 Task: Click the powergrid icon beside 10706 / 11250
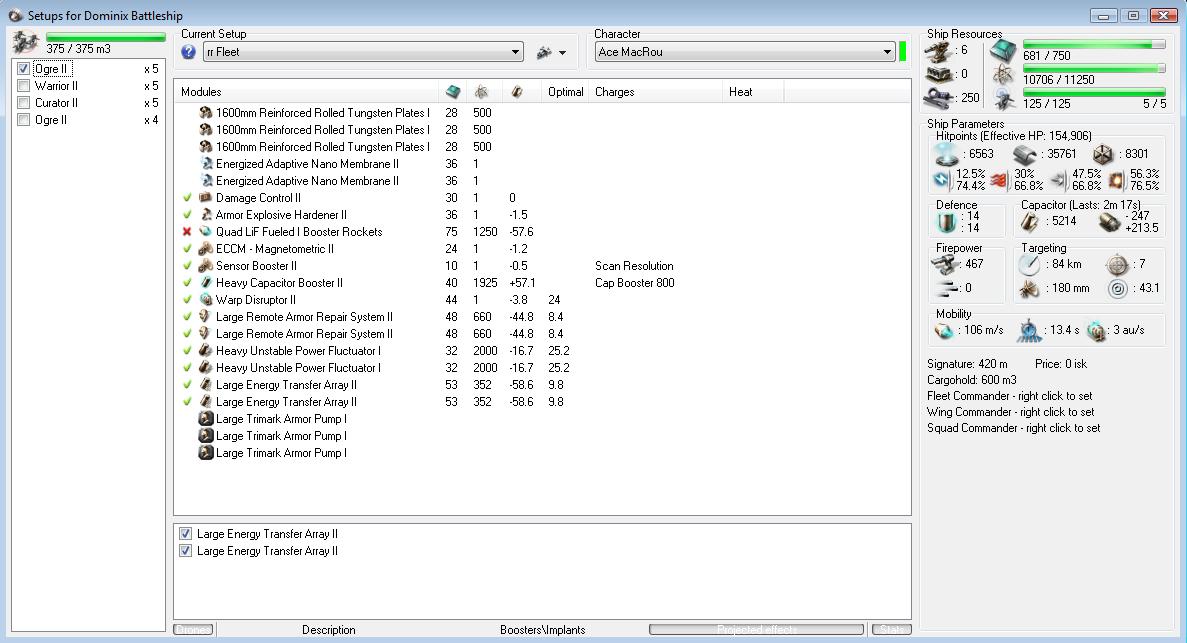pos(1003,75)
